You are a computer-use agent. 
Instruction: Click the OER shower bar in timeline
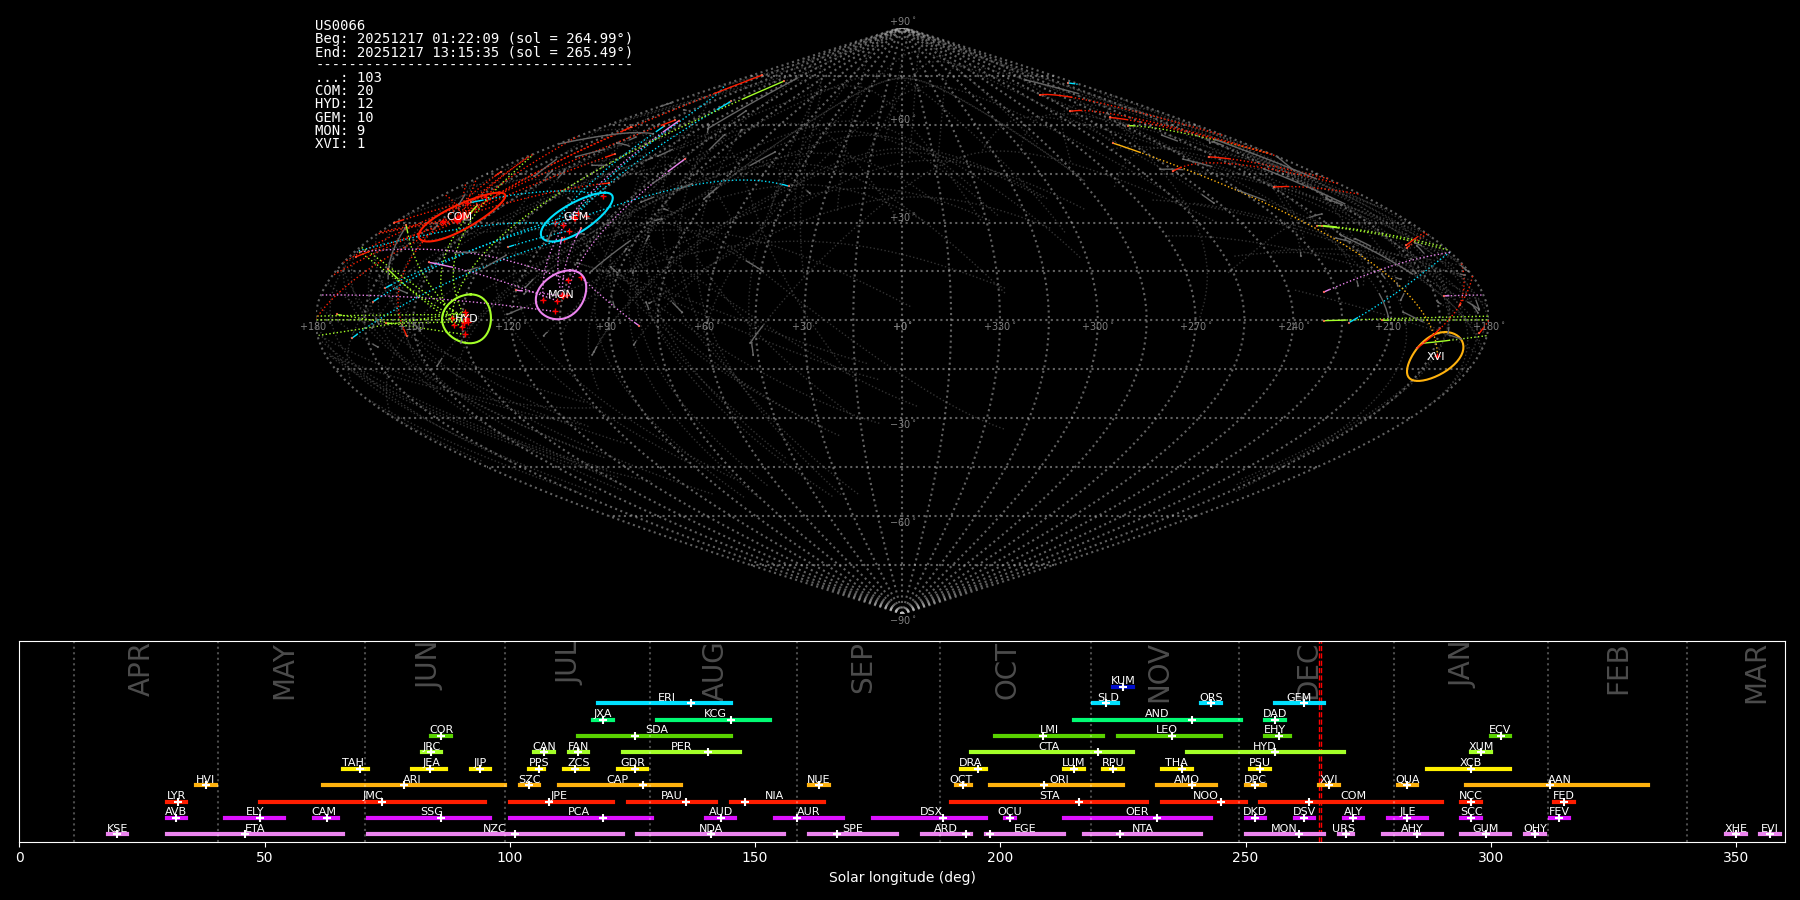tap(1137, 818)
